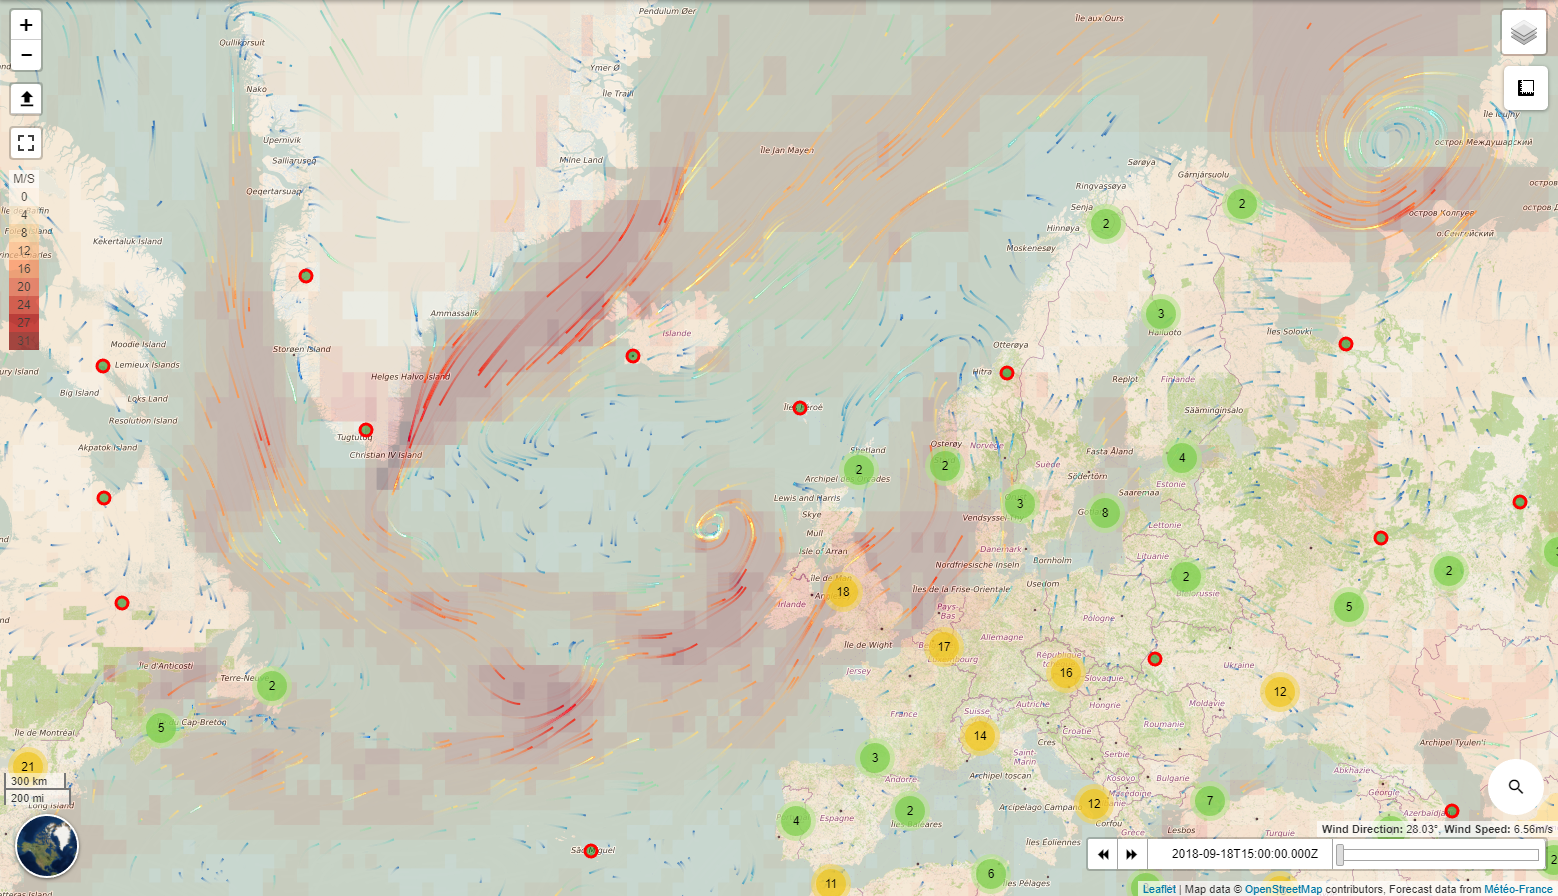Expand the 12 cluster near Moldavie
The height and width of the screenshot is (896, 1558).
pyautogui.click(x=1280, y=691)
